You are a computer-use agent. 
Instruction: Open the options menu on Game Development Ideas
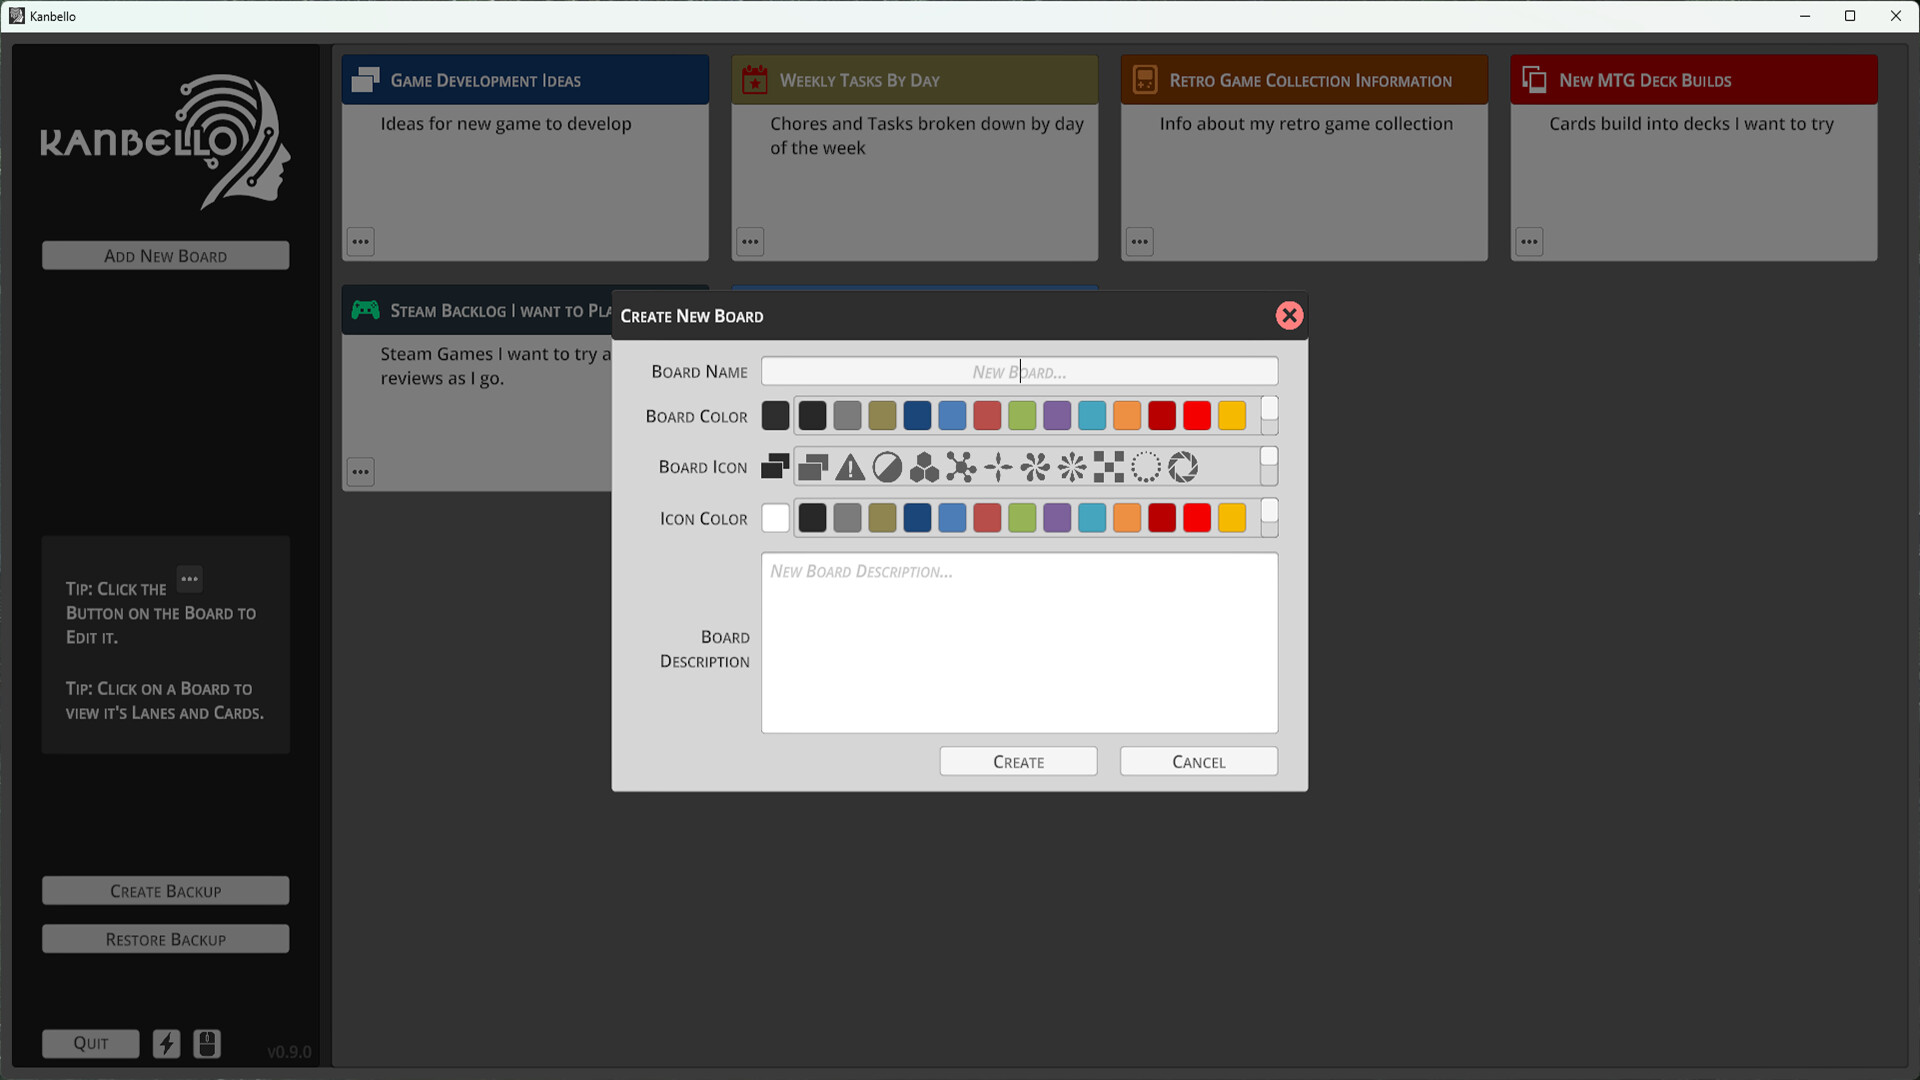coord(360,241)
